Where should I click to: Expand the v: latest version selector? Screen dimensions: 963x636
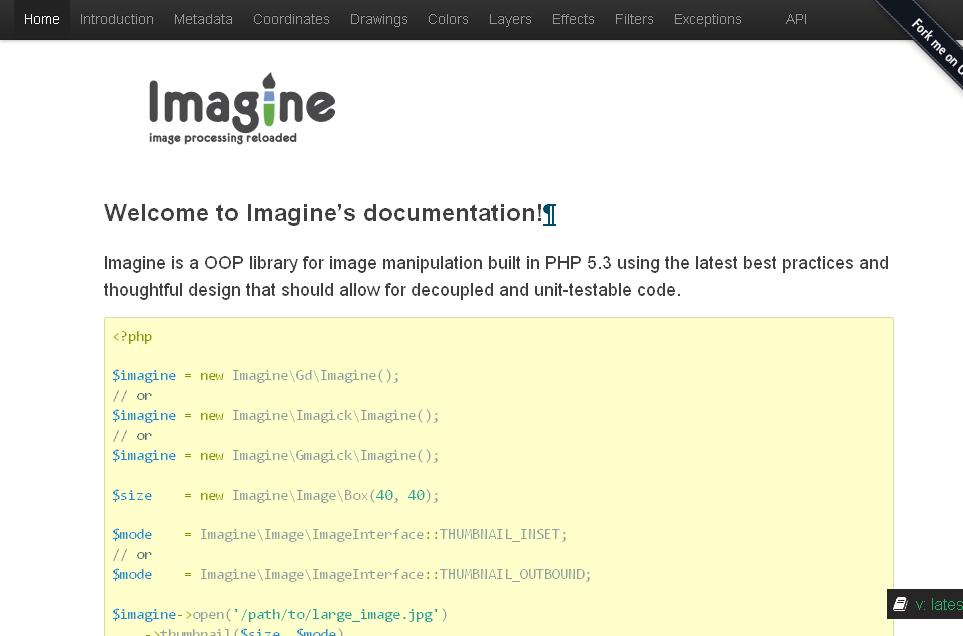pos(926,604)
